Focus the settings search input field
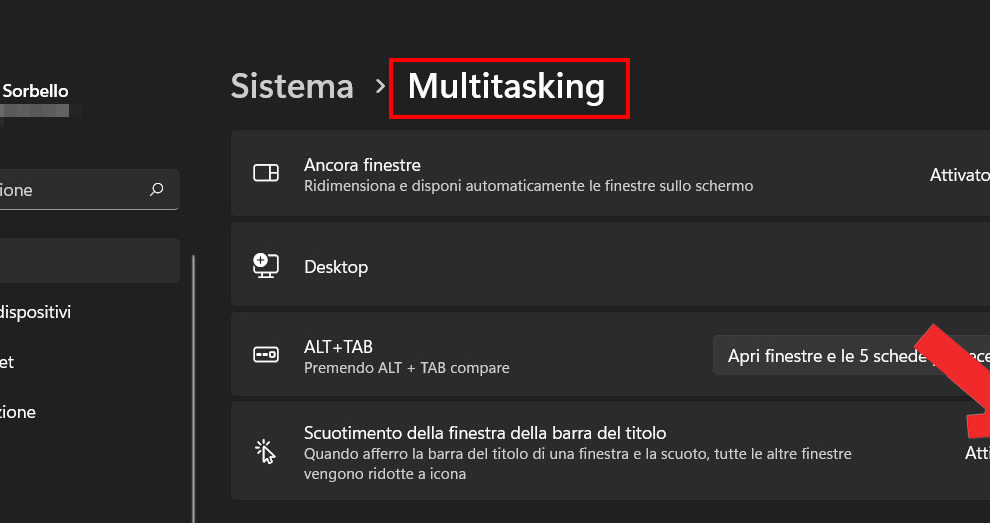 70,189
